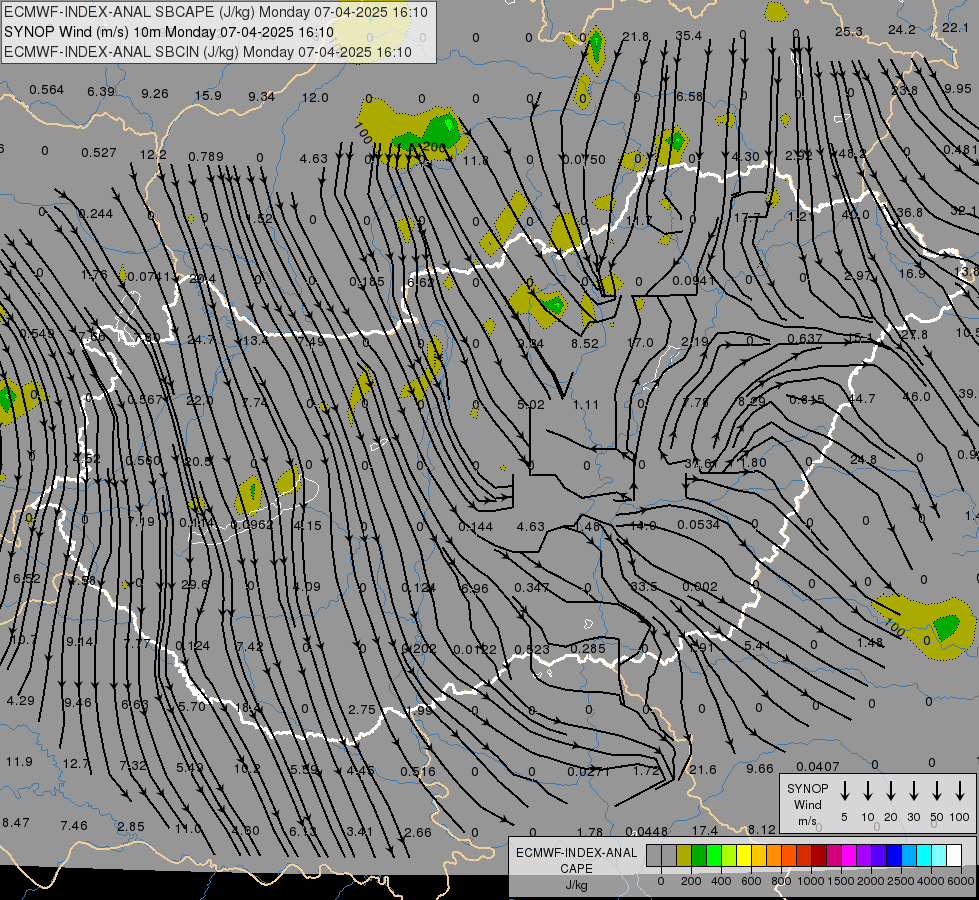Image resolution: width=979 pixels, height=900 pixels.
Task: Click the 0.144 value on the map
Action: tap(475, 527)
